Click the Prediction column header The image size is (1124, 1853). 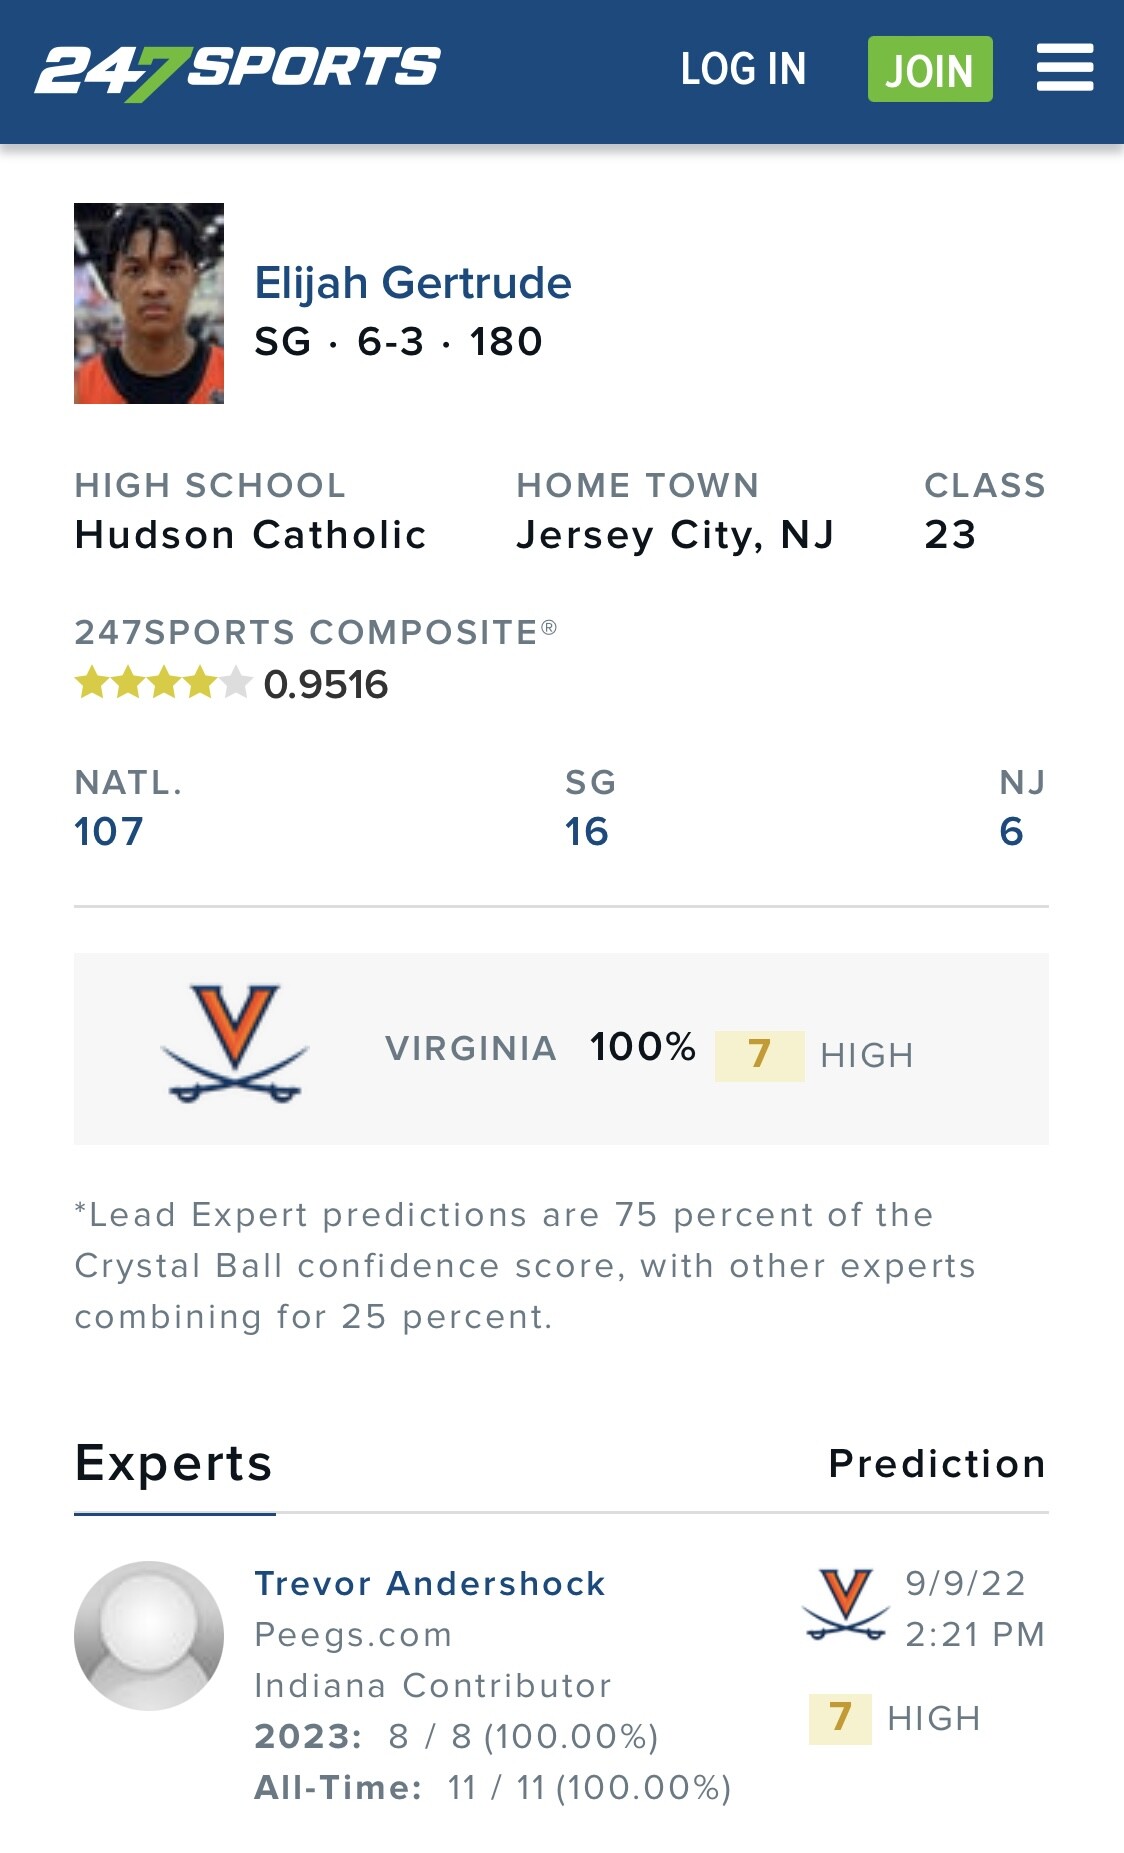937,1464
